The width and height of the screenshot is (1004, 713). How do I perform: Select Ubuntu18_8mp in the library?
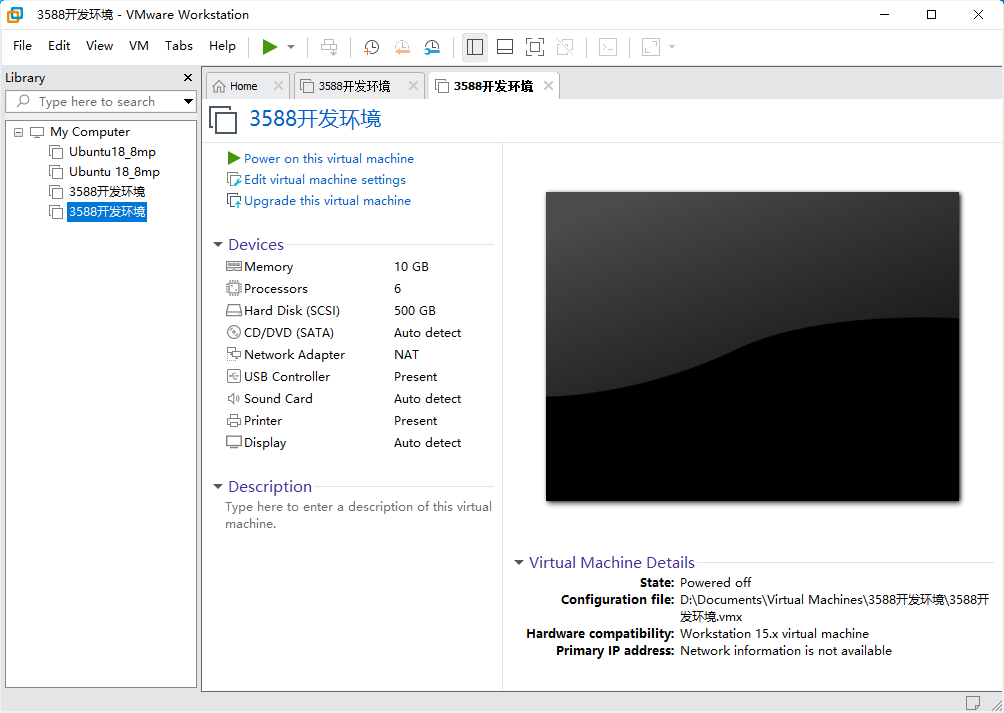[112, 152]
